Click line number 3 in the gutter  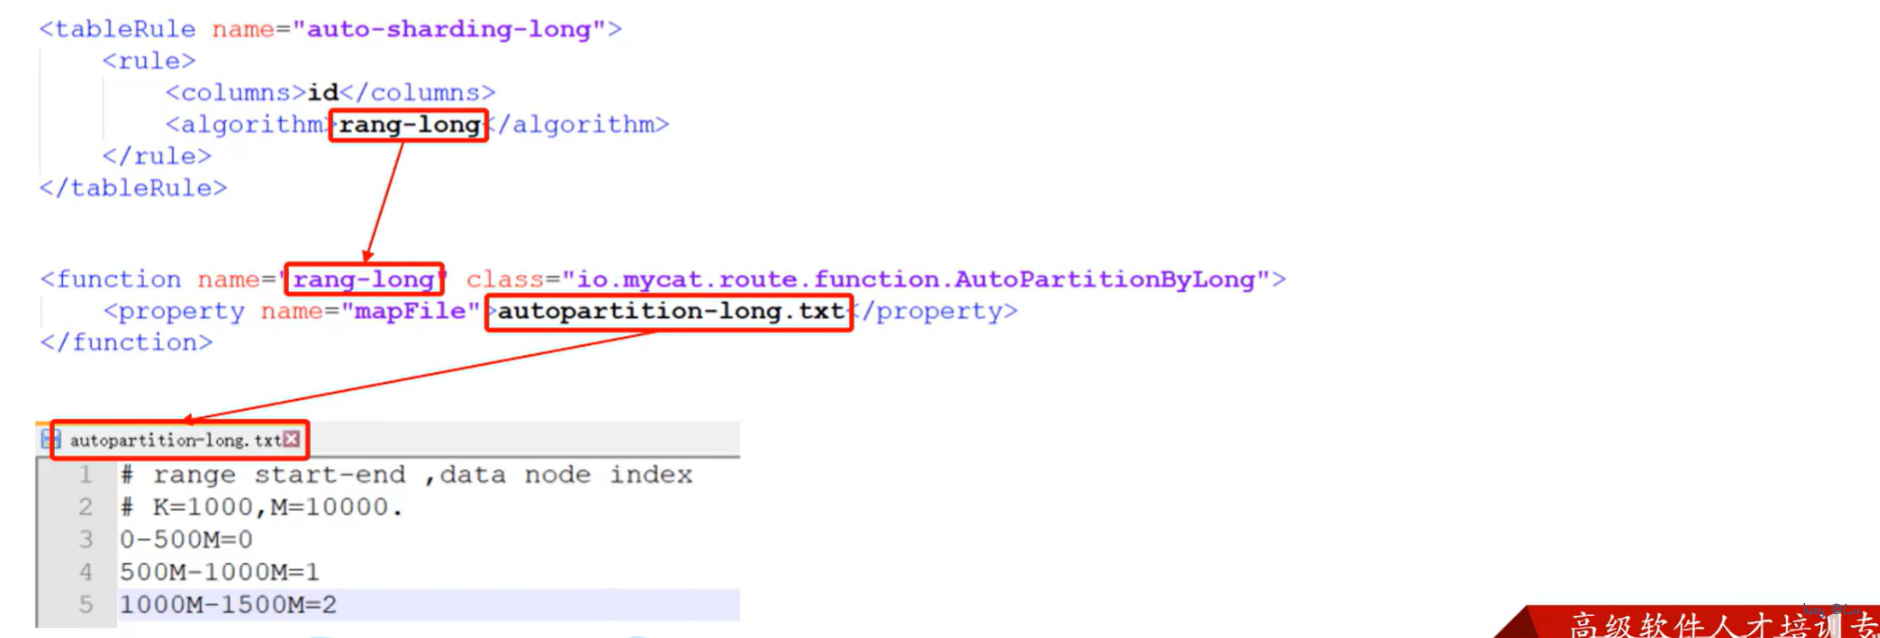(x=86, y=540)
